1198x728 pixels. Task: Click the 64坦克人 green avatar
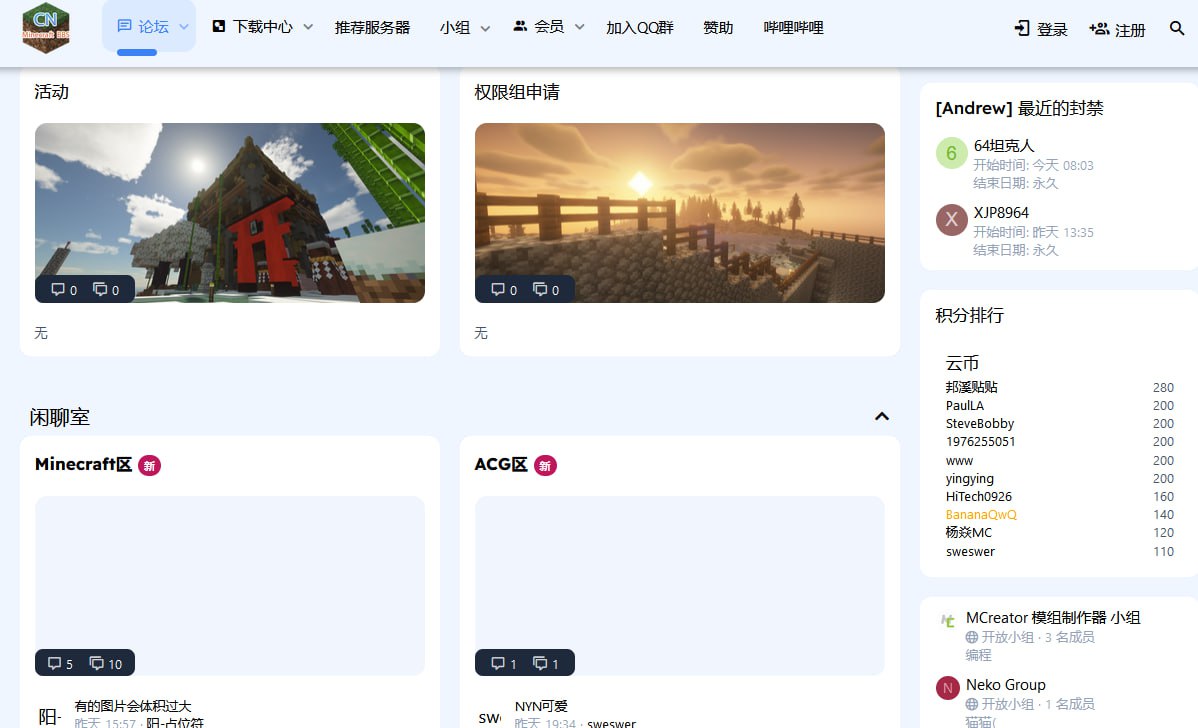951,154
